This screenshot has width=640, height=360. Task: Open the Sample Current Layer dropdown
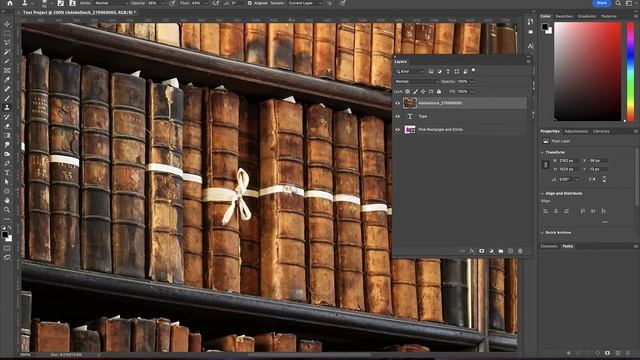point(304,3)
